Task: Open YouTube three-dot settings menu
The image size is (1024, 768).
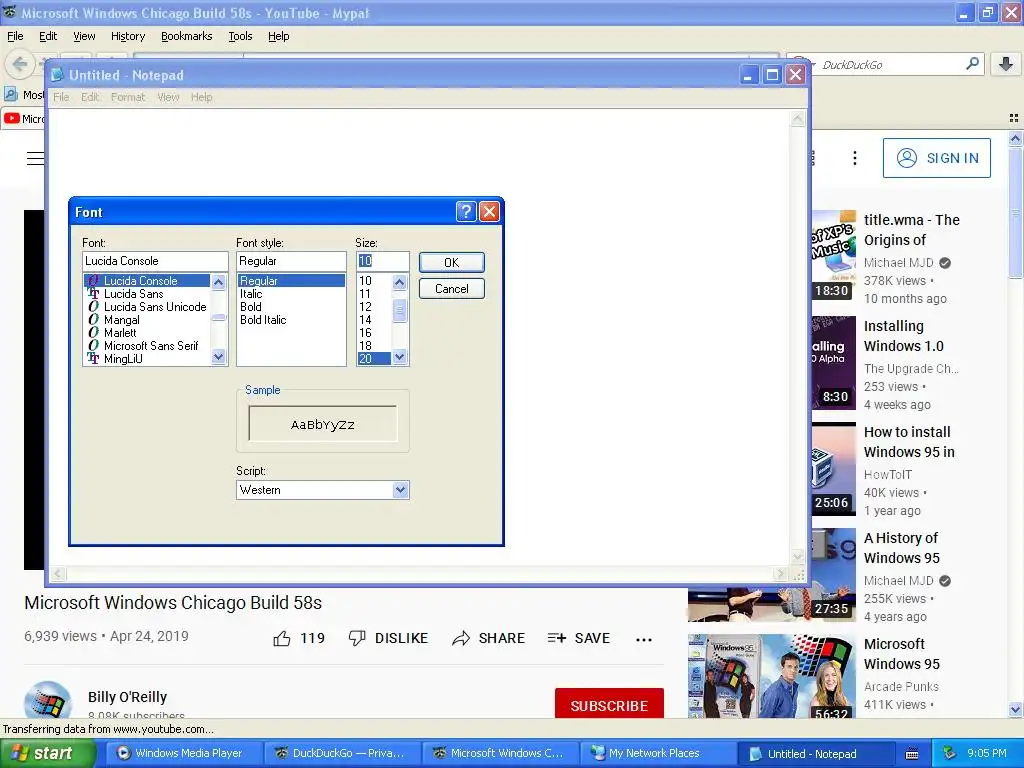Action: (854, 158)
